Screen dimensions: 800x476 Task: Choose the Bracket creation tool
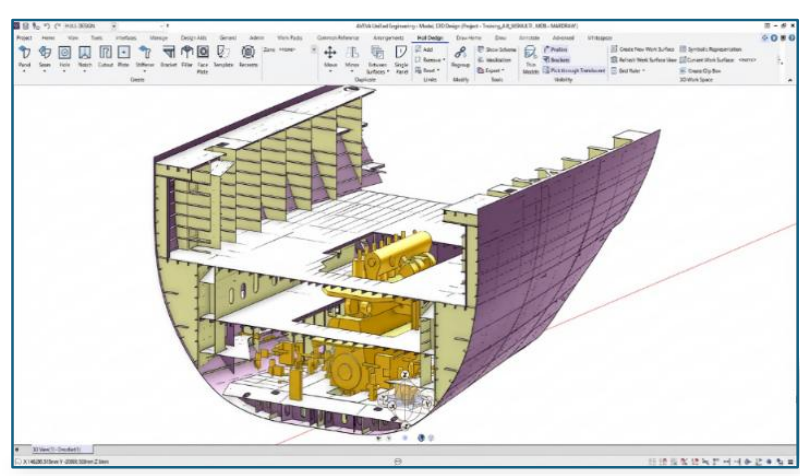[168, 52]
